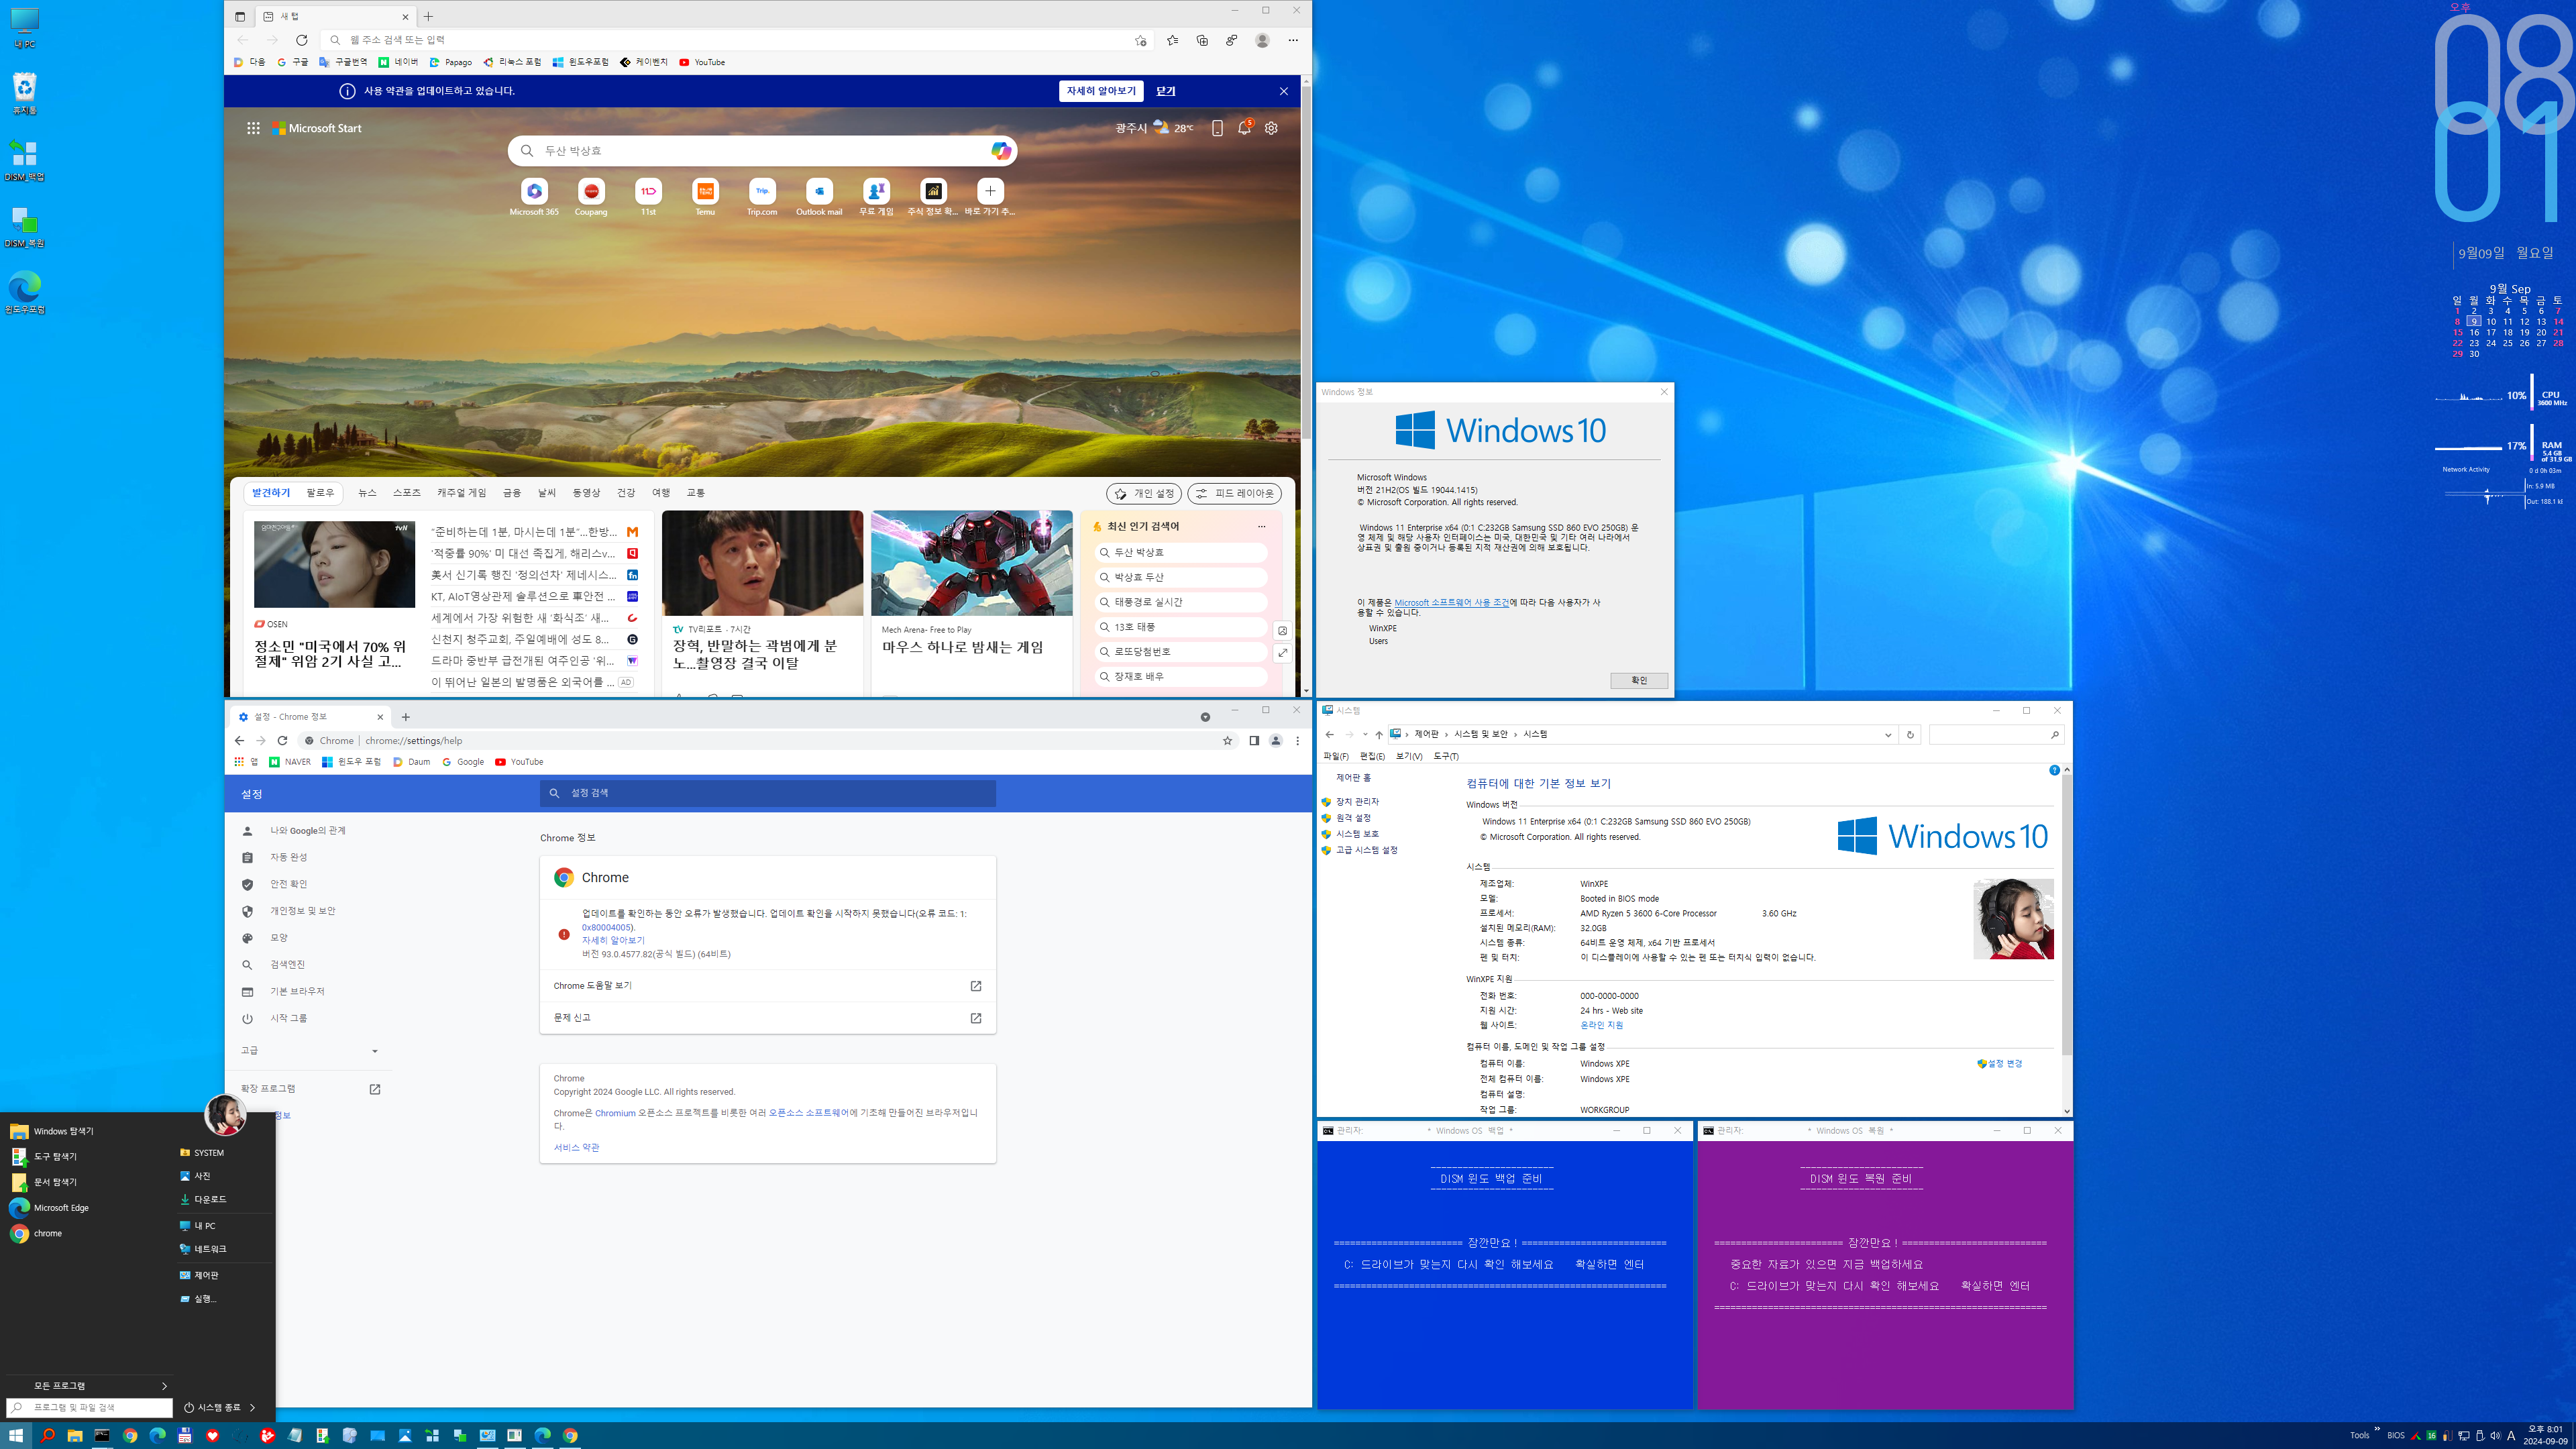
Task: Open Chrome 도움말 보기 row
Action: [767, 986]
